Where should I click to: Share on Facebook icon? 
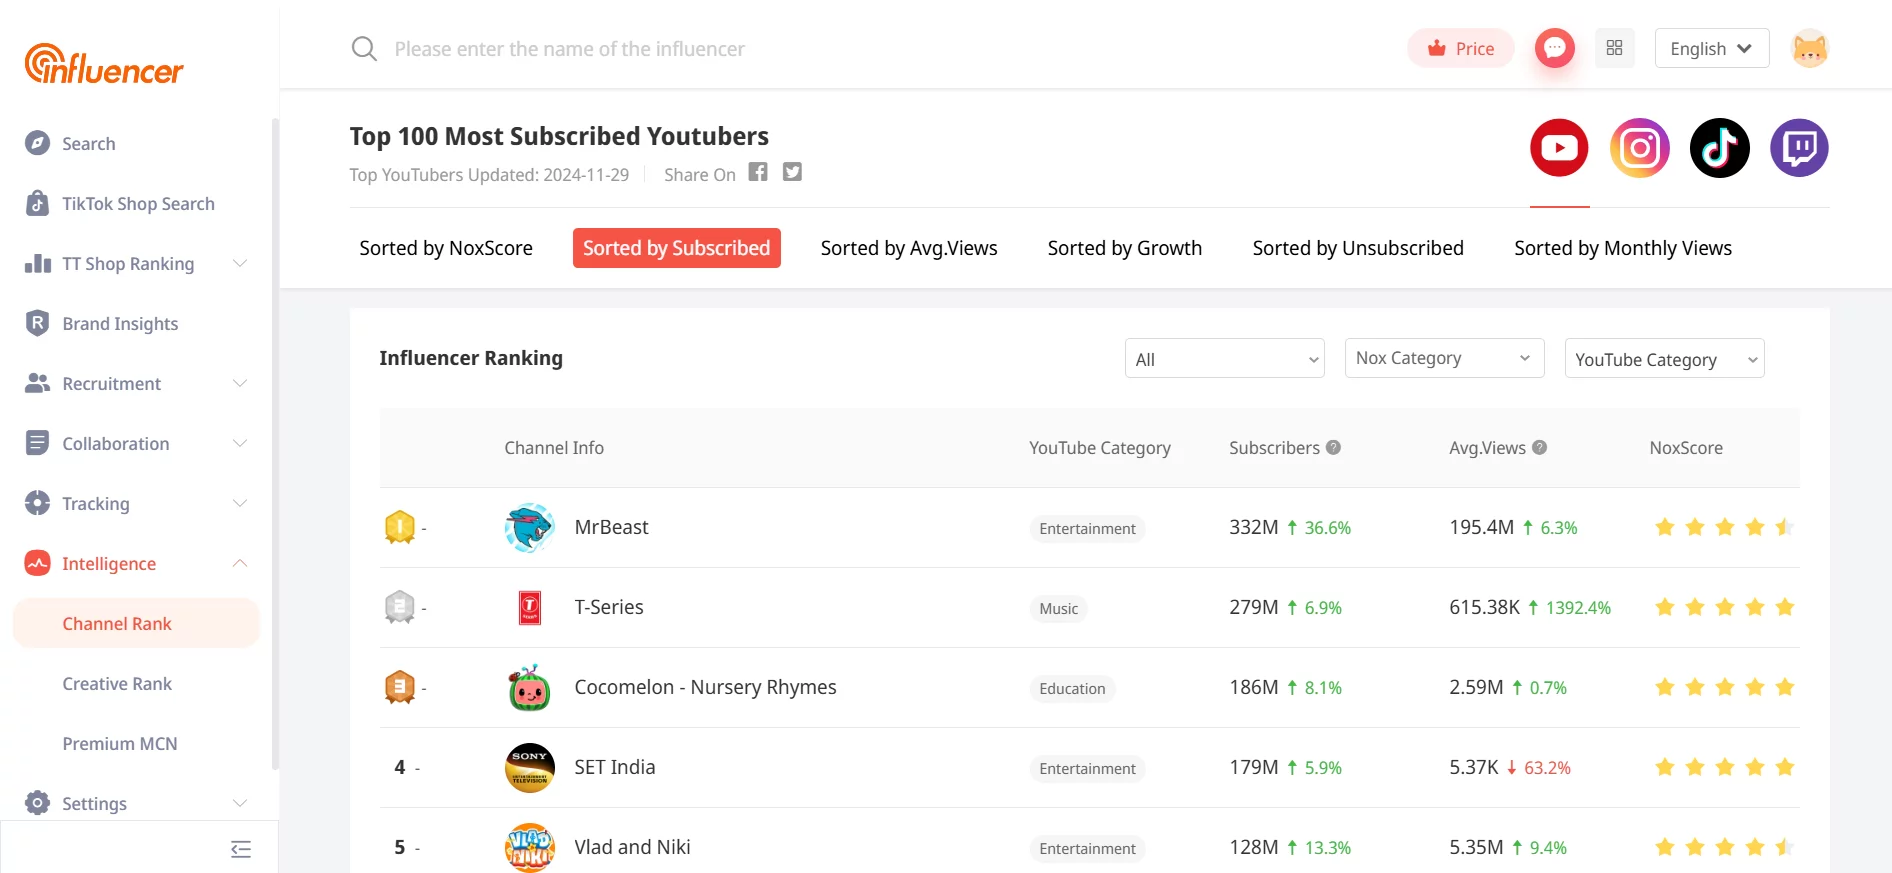758,172
